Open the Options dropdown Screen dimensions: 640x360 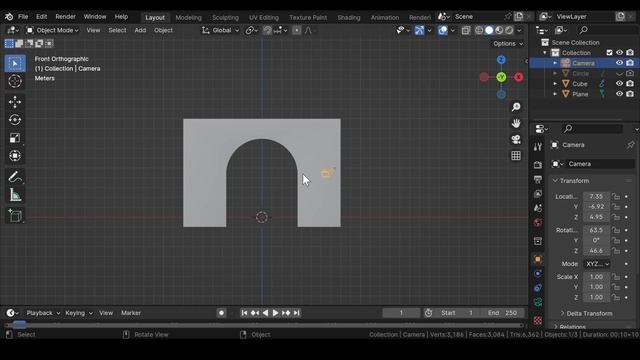[508, 44]
